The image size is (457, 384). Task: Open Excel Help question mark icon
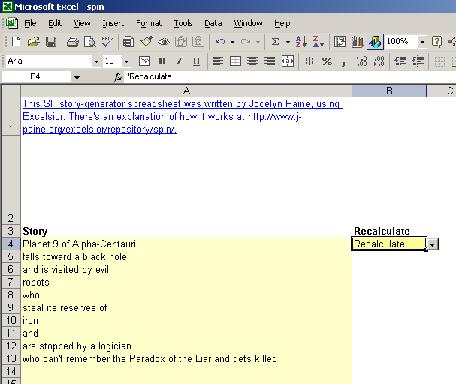[437, 42]
